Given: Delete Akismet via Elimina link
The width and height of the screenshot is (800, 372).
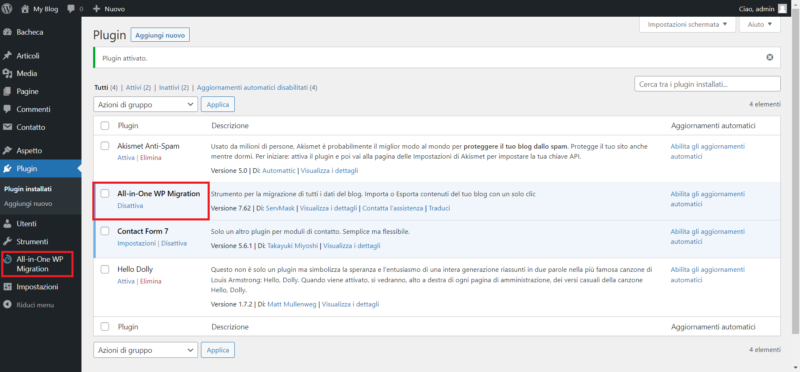Looking at the screenshot, I should coord(151,158).
